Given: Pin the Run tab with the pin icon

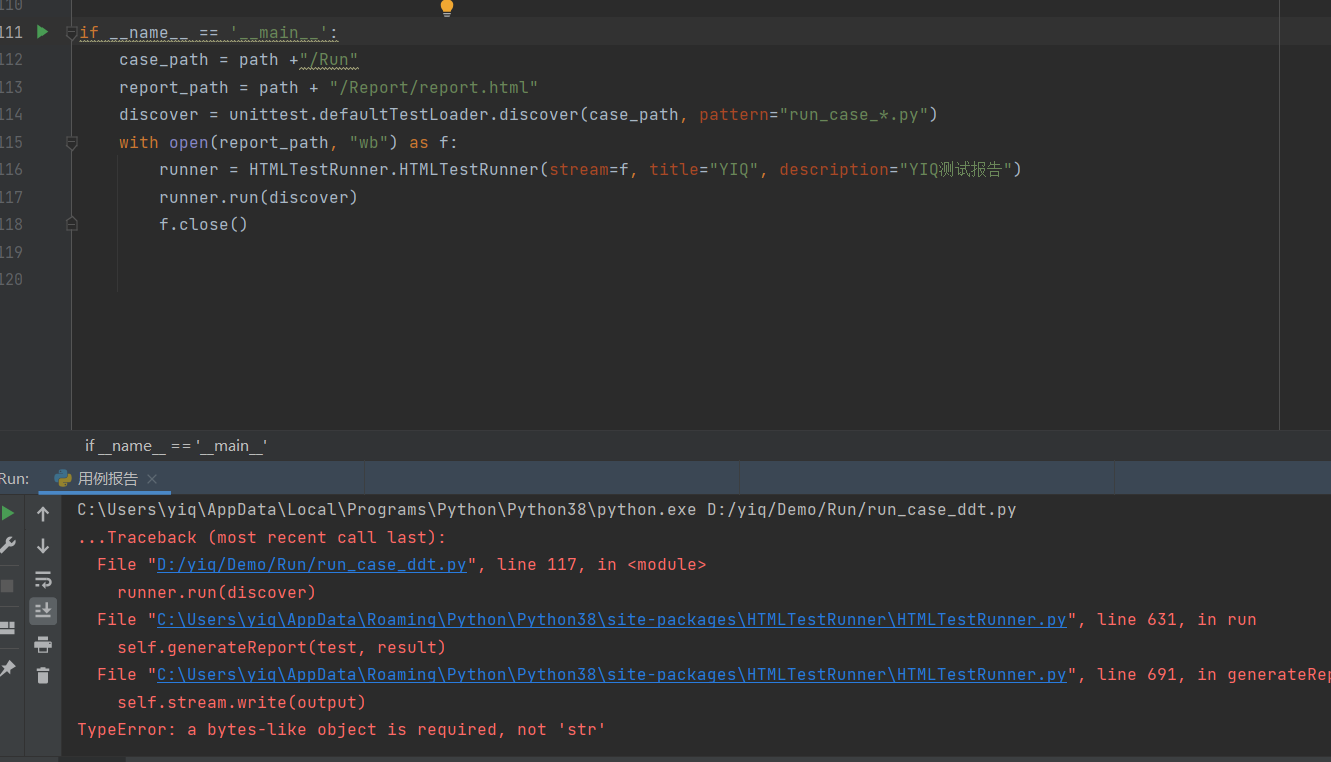Looking at the screenshot, I should [x=7, y=668].
